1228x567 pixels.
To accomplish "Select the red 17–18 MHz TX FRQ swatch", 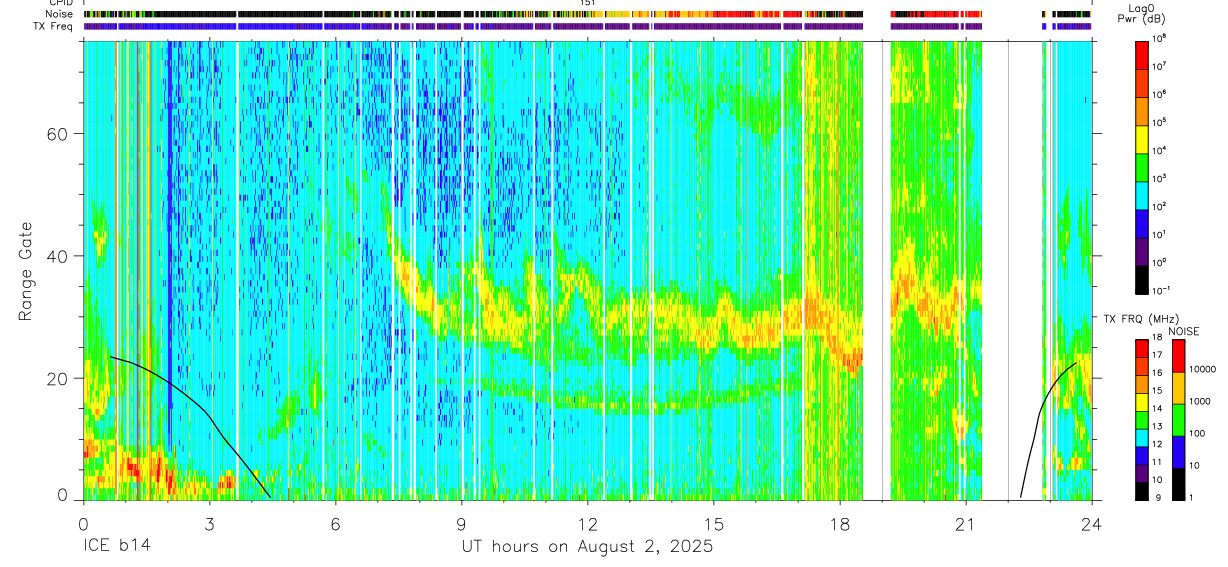I will pos(1142,349).
